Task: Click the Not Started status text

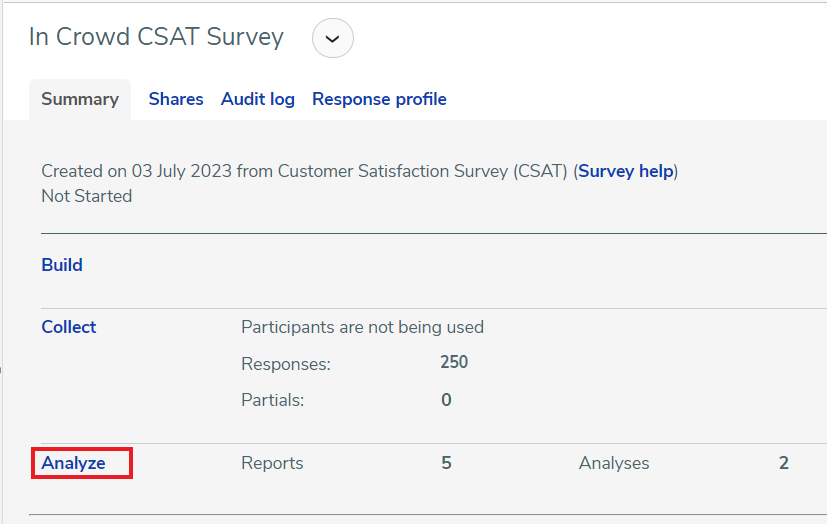Action: point(87,196)
